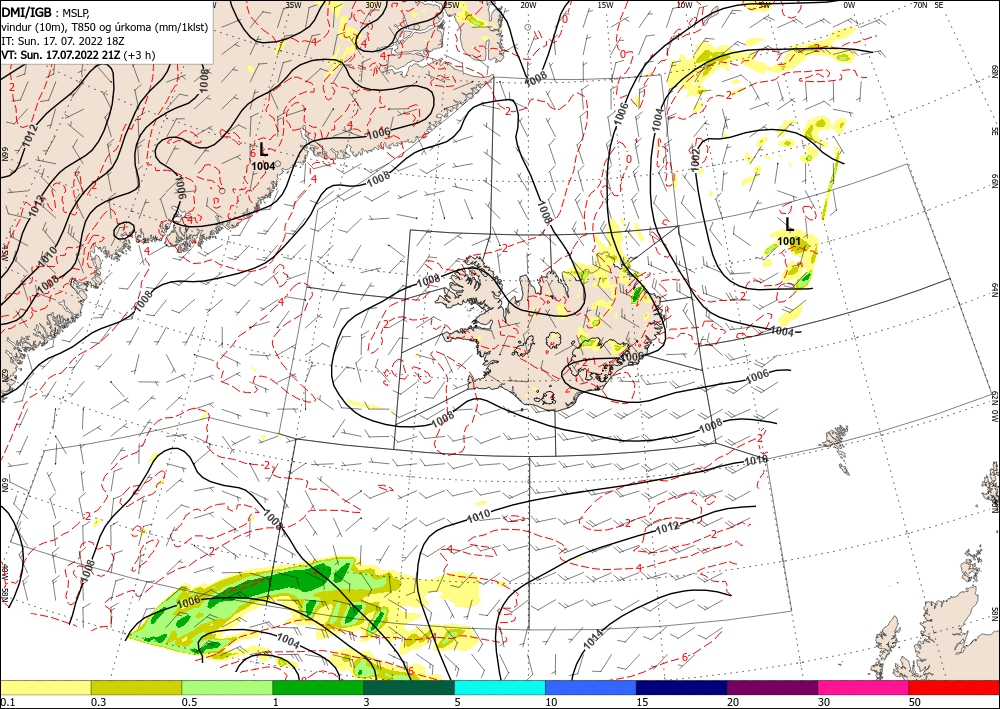Pick the cyan 5–10 legend swatch

[x=500, y=687]
